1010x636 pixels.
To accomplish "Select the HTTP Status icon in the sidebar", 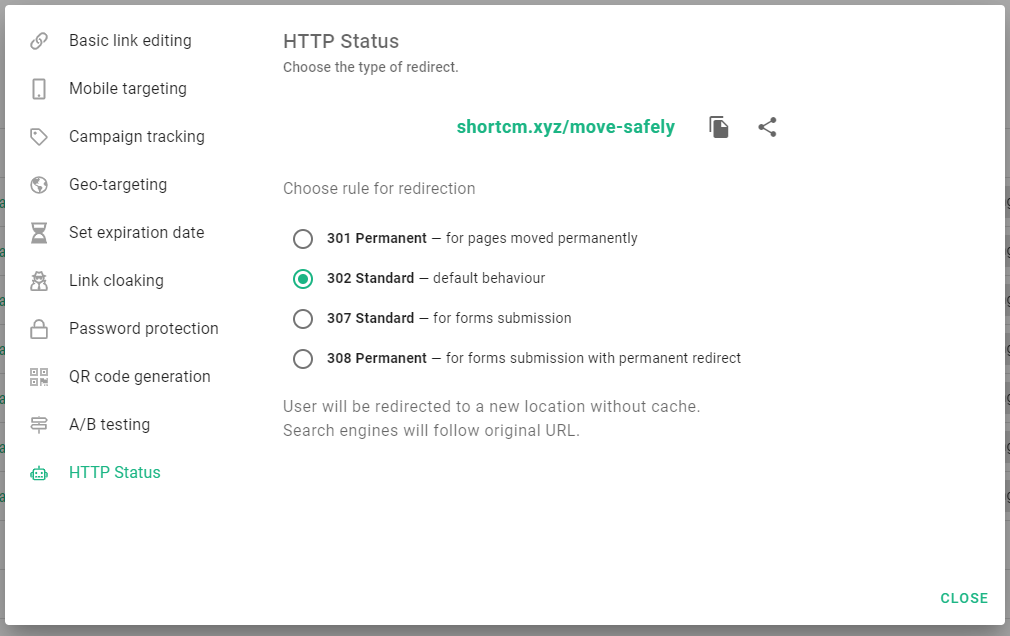I will (x=39, y=472).
